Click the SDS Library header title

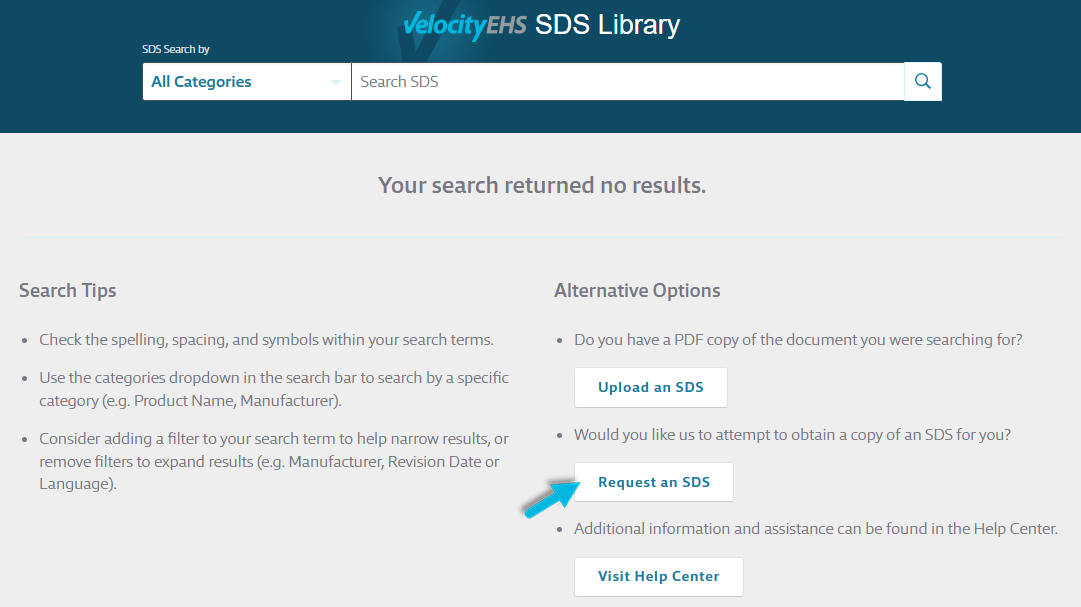click(607, 25)
